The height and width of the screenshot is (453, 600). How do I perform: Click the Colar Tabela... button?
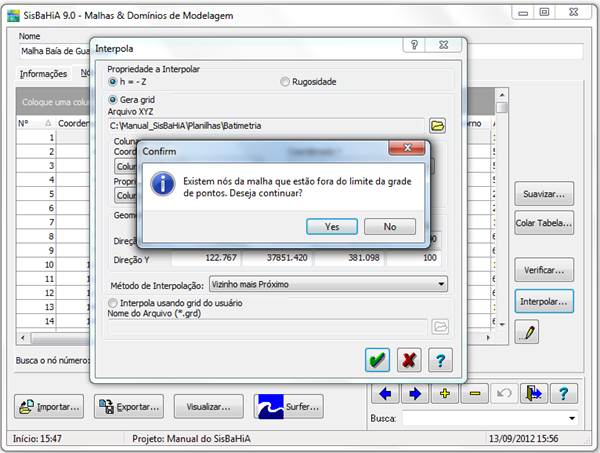(x=544, y=223)
